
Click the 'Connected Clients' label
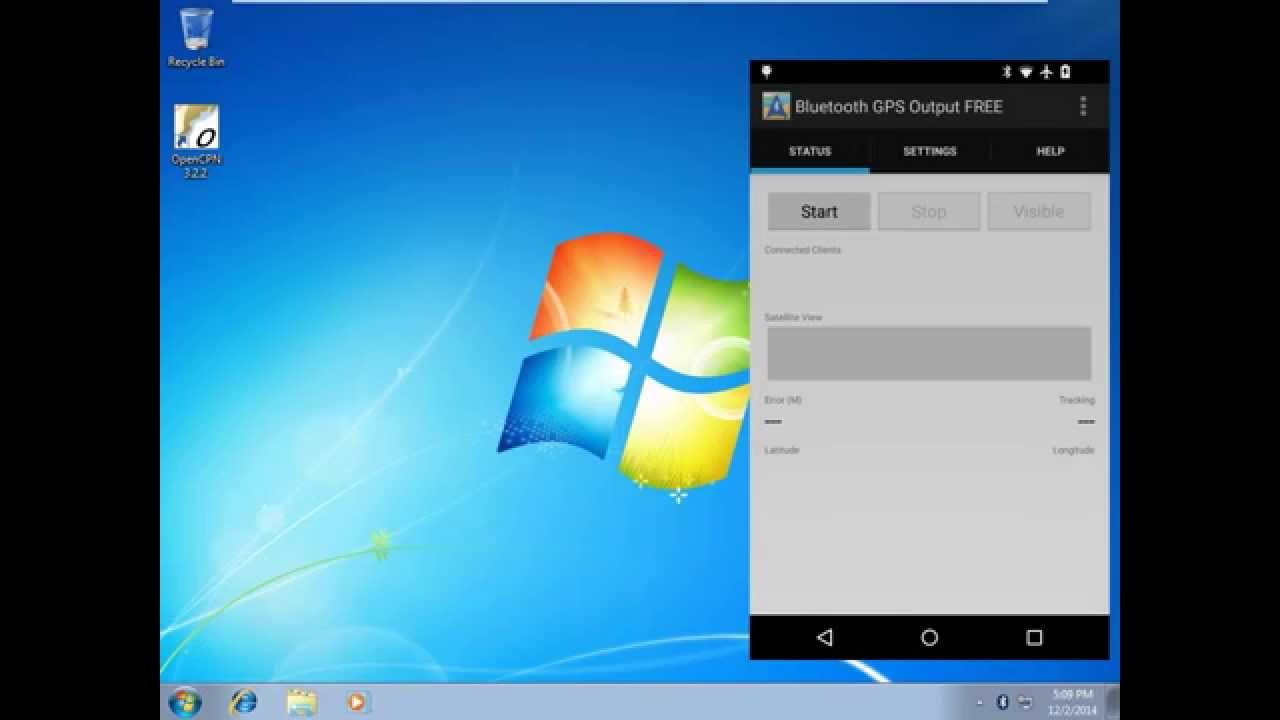803,250
